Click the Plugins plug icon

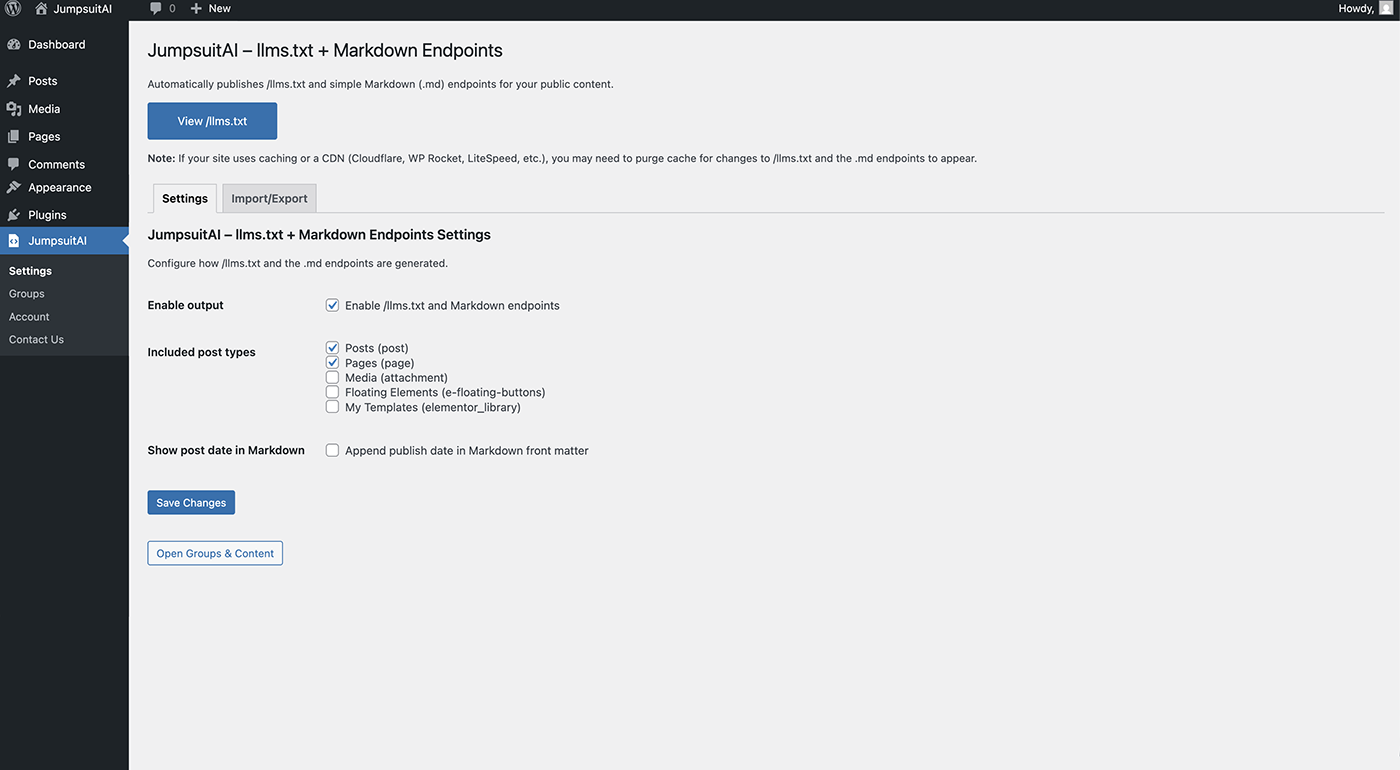pyautogui.click(x=14, y=215)
